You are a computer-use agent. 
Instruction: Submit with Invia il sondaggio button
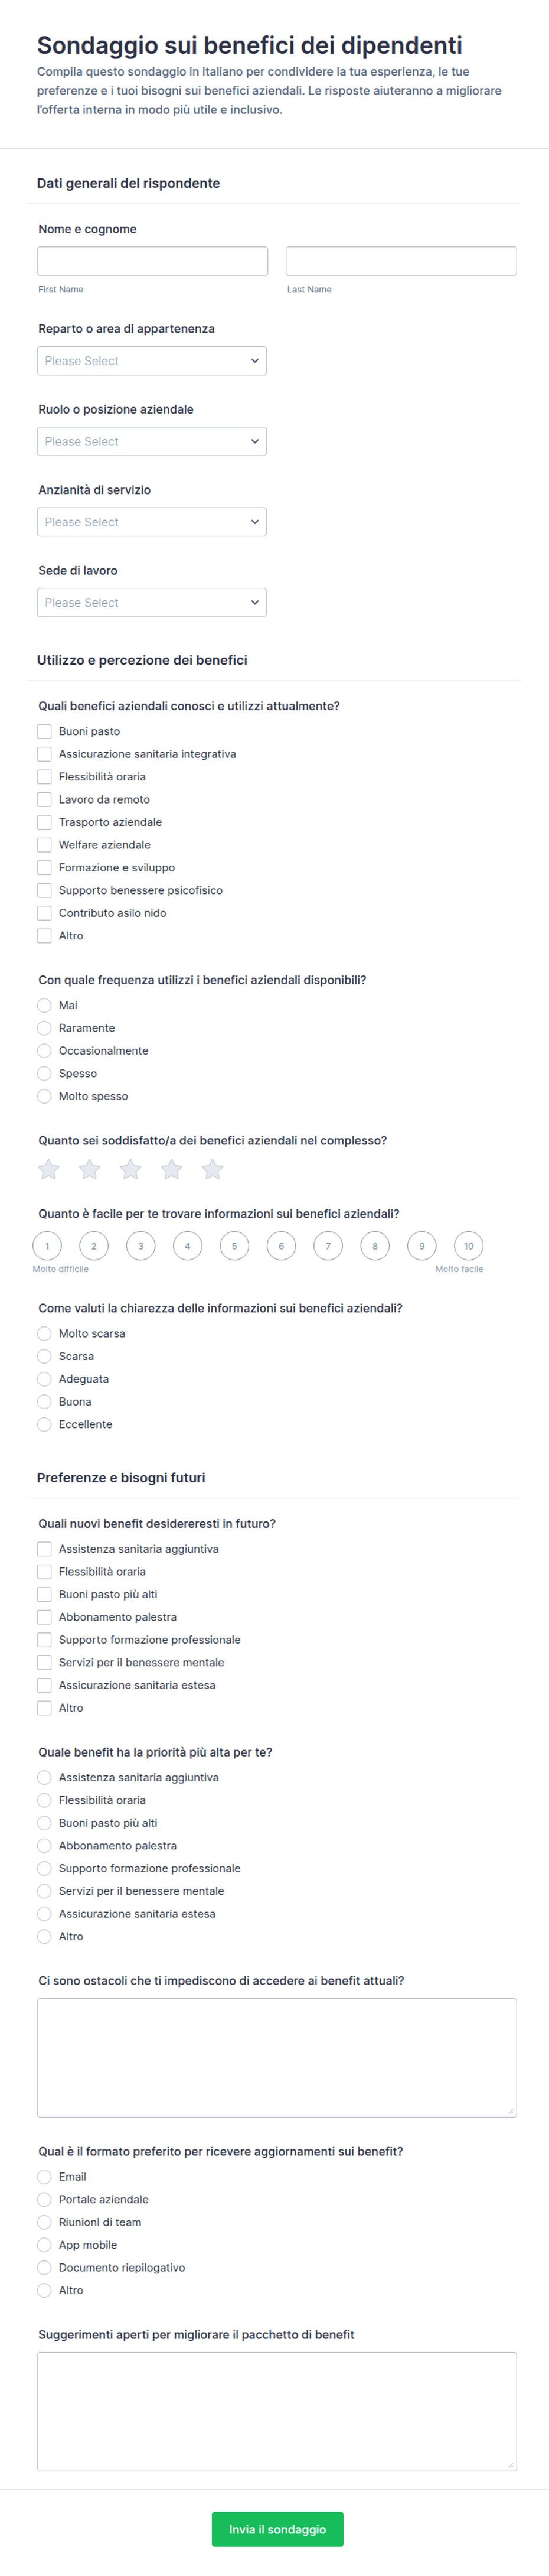(277, 2529)
